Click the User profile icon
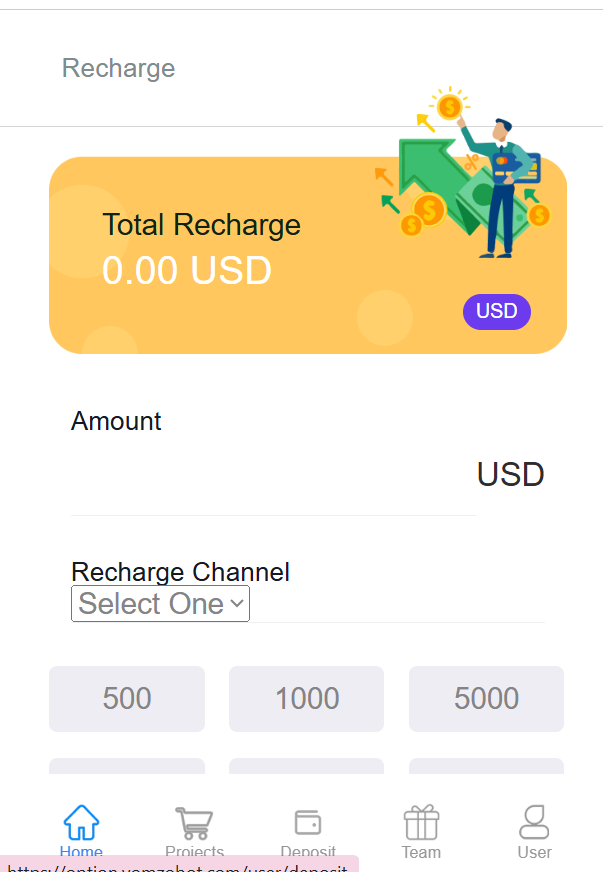The image size is (603, 872). pos(534,821)
